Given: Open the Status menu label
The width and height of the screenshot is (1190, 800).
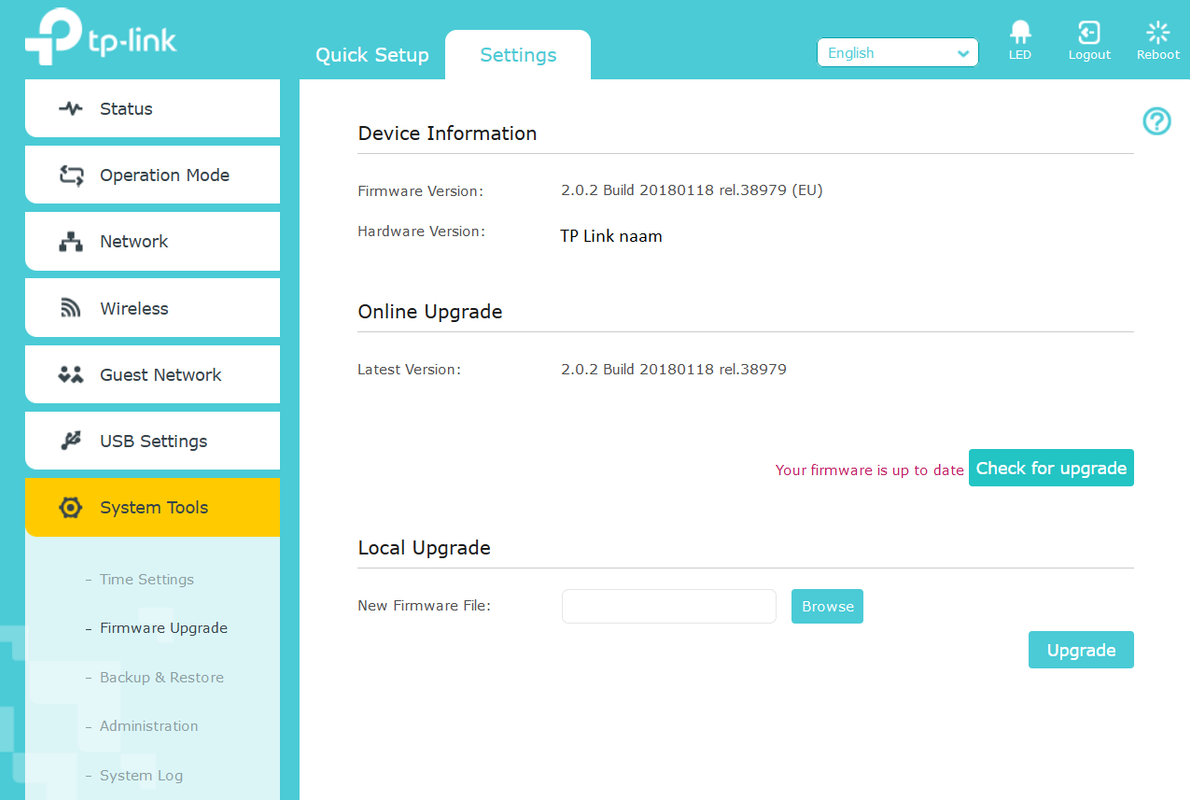Looking at the screenshot, I should [x=126, y=109].
